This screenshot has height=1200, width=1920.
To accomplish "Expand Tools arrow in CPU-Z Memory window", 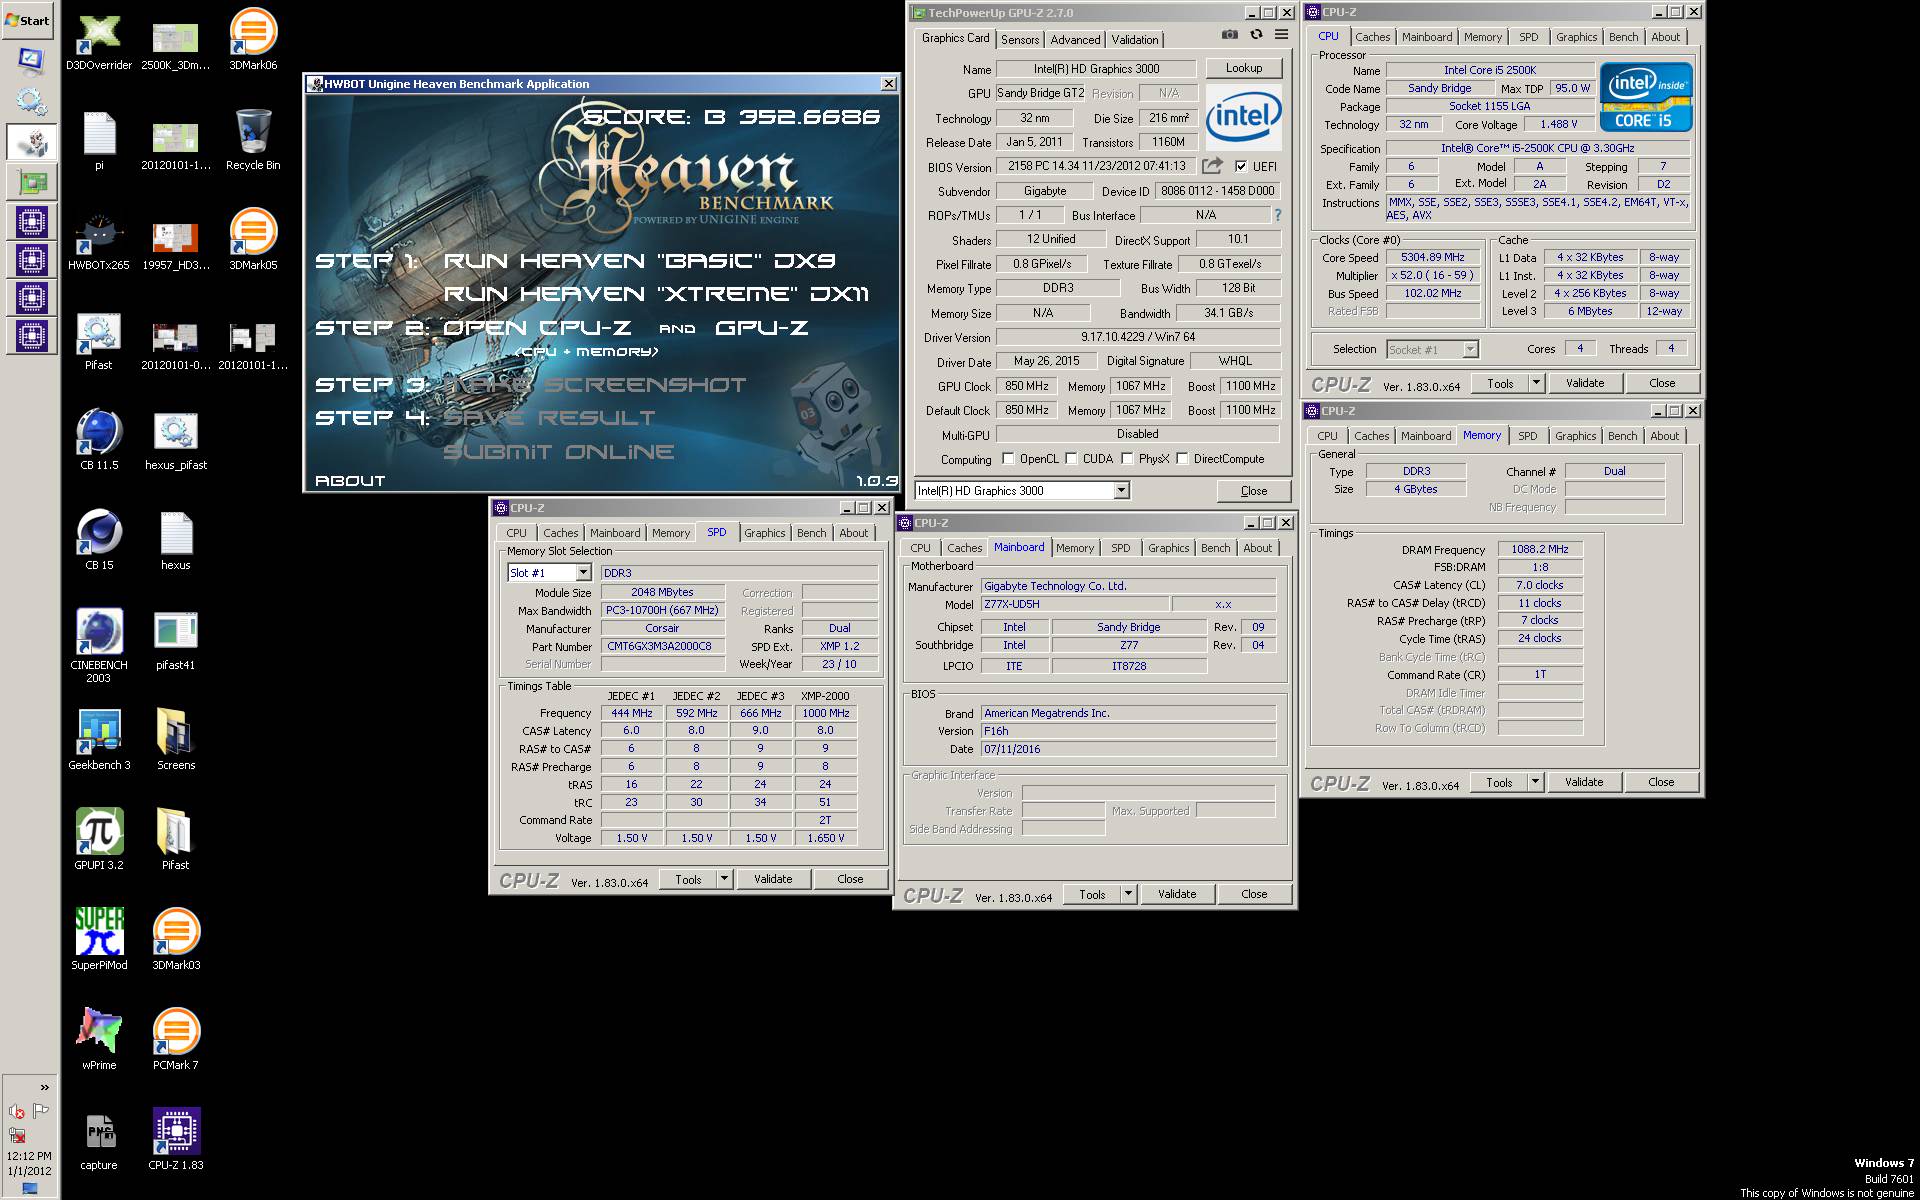I will coord(1537,782).
